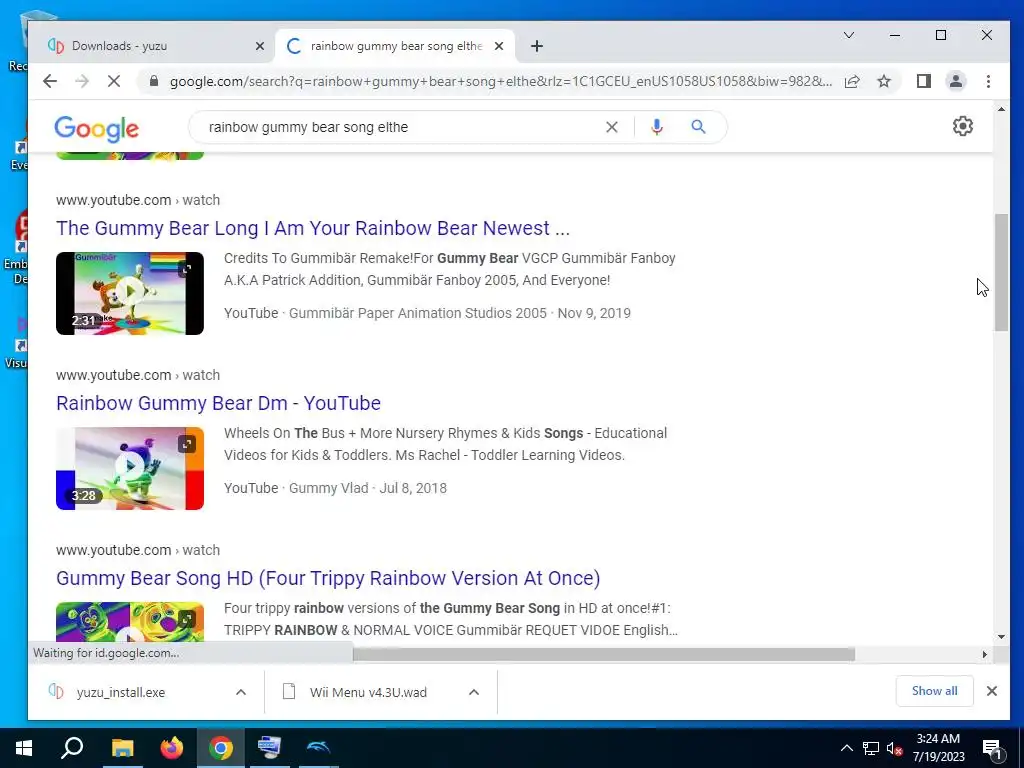Open the Dolphin emulator taskbar icon

click(x=319, y=748)
